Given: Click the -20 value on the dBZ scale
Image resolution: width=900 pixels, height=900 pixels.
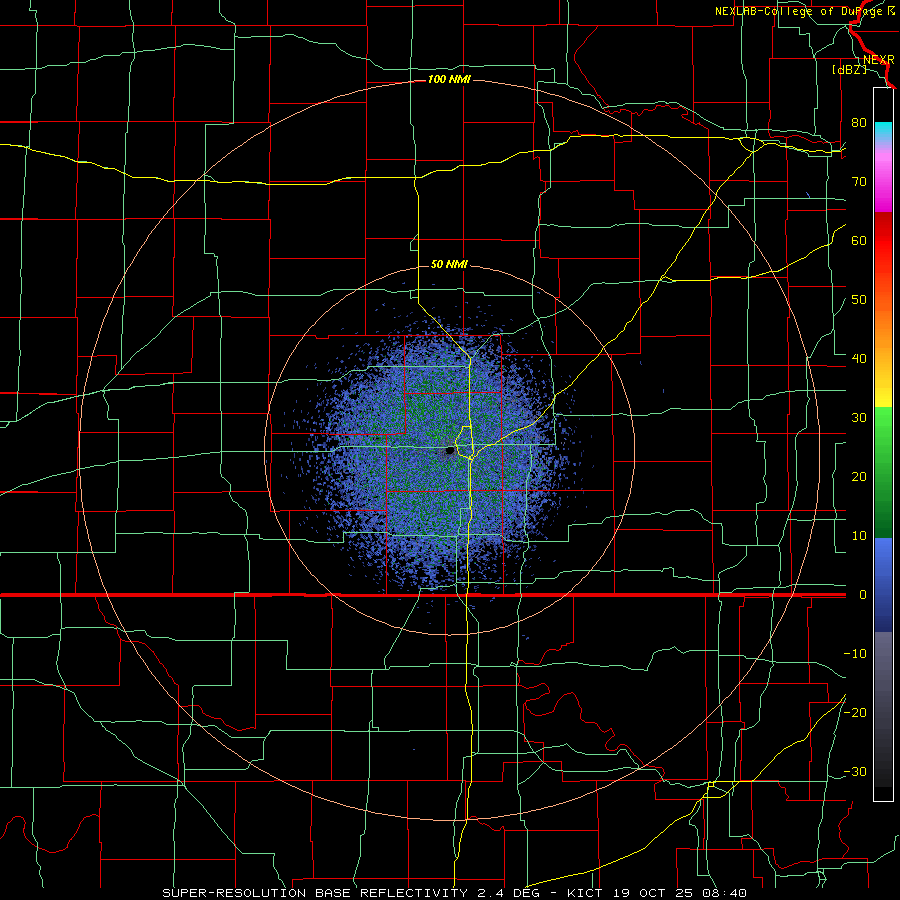Looking at the screenshot, I should pos(855,712).
